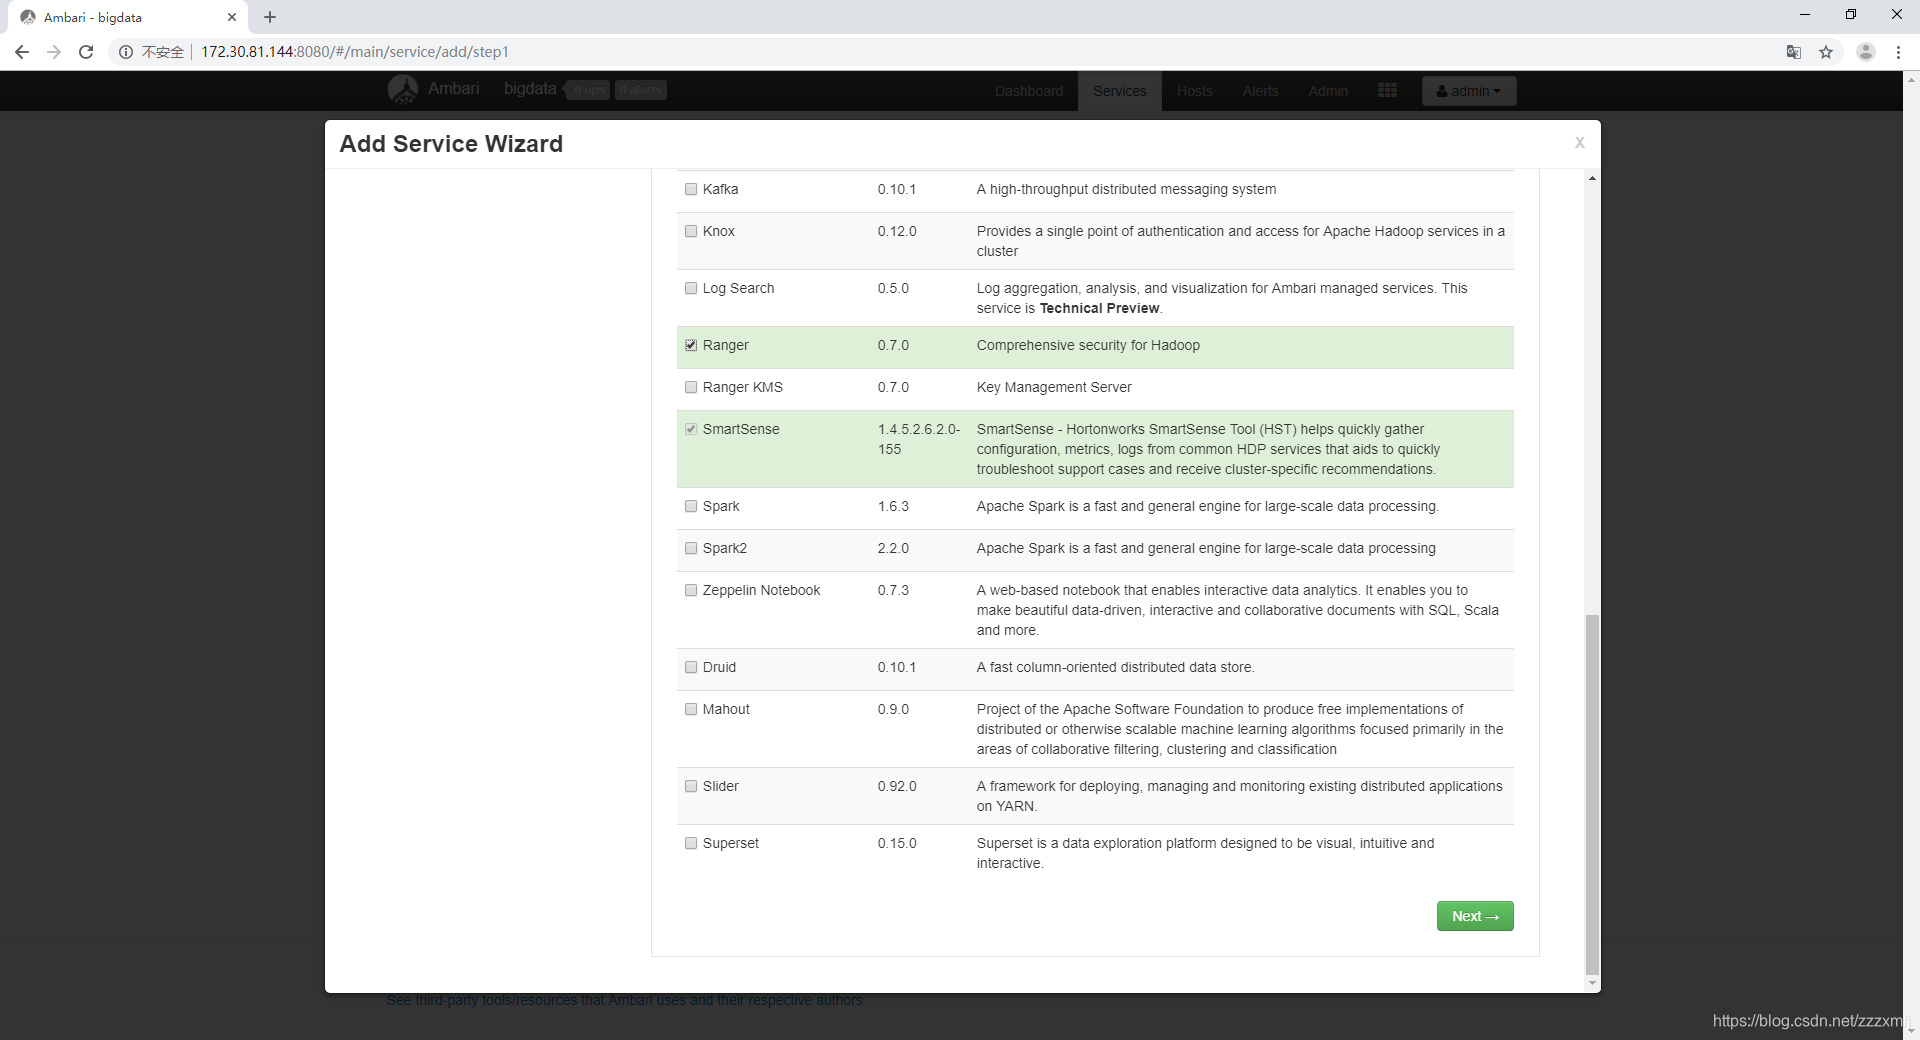Viewport: 1920px width, 1040px height.
Task: Check the Spark2 service checkbox
Action: pyautogui.click(x=691, y=548)
